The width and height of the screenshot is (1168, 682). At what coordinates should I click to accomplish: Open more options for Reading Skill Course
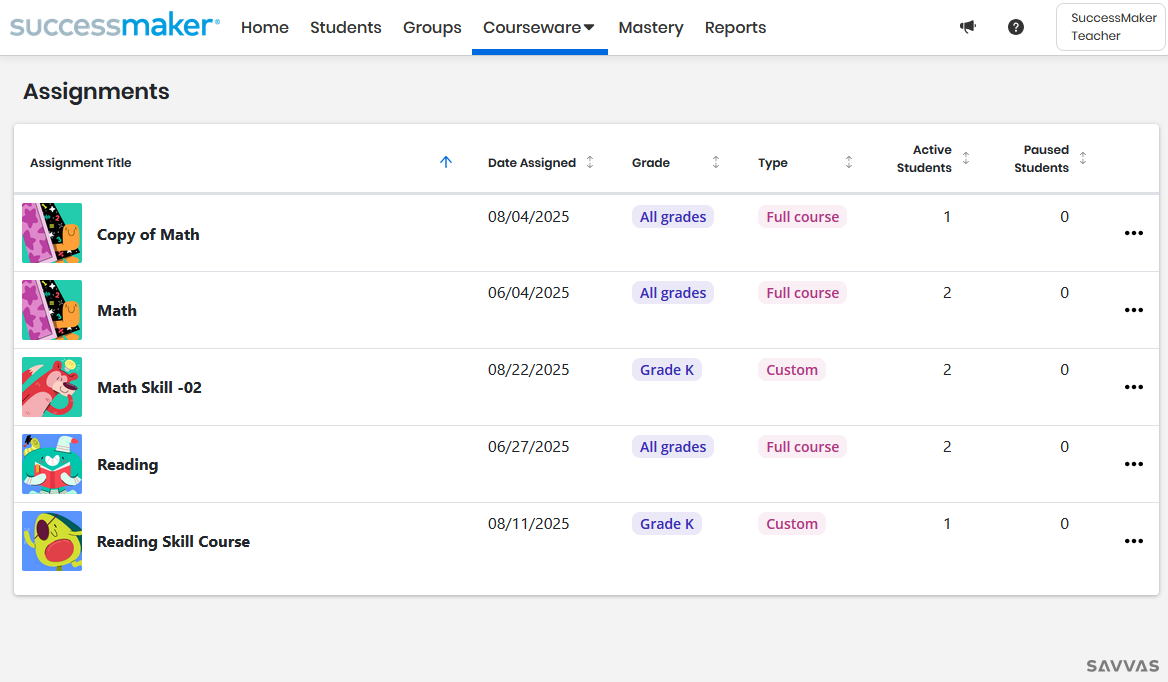click(x=1133, y=541)
